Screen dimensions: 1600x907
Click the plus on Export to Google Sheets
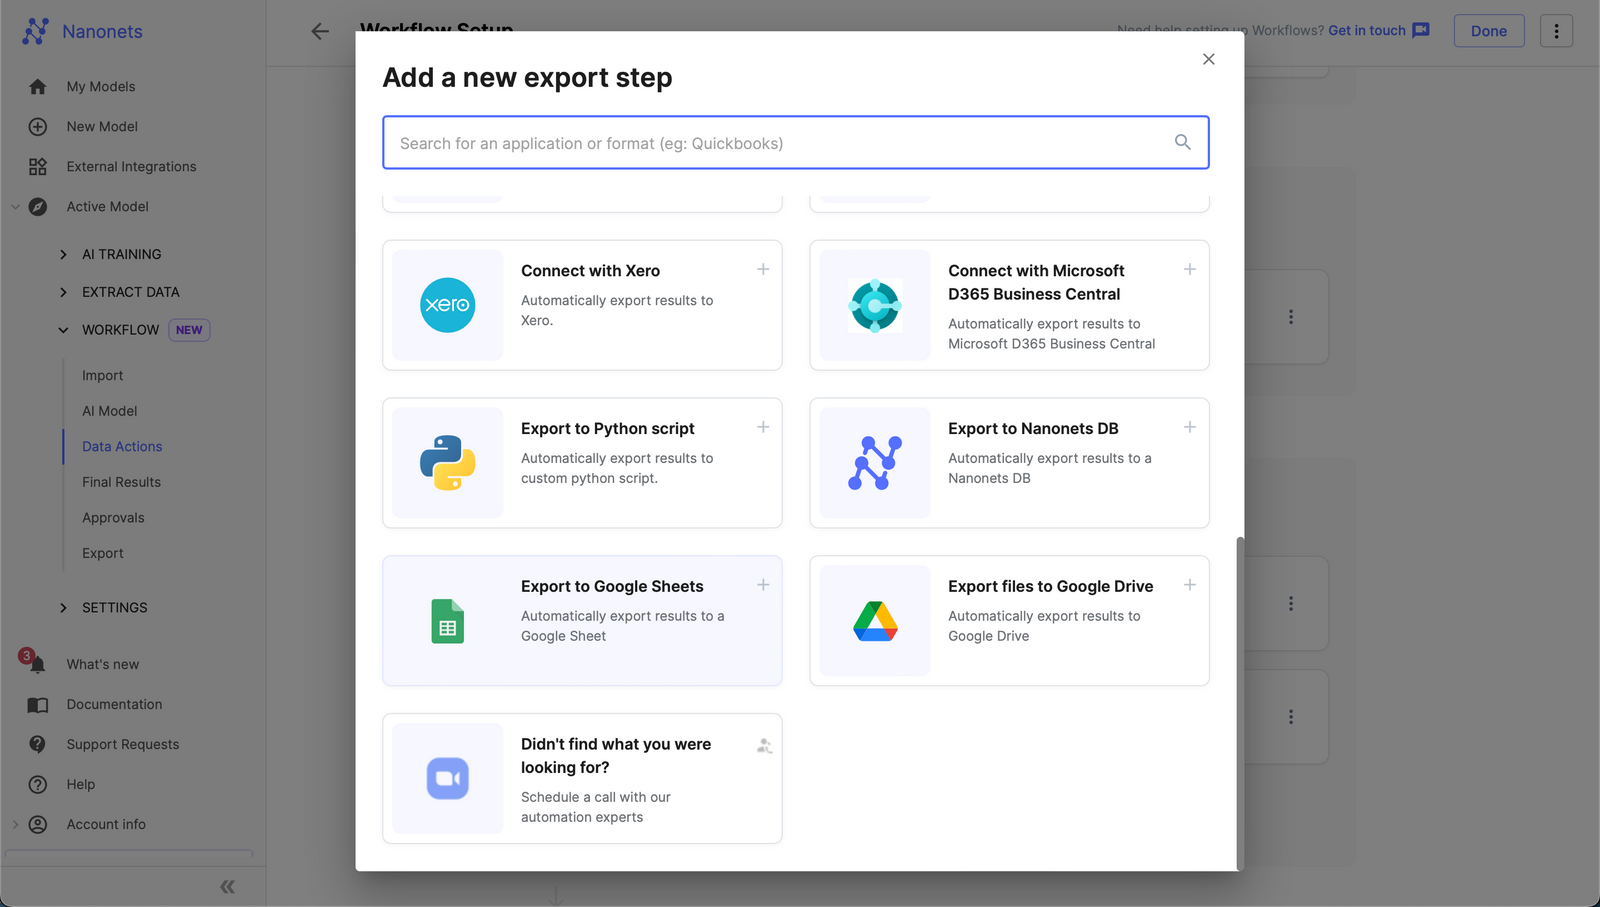(x=762, y=584)
